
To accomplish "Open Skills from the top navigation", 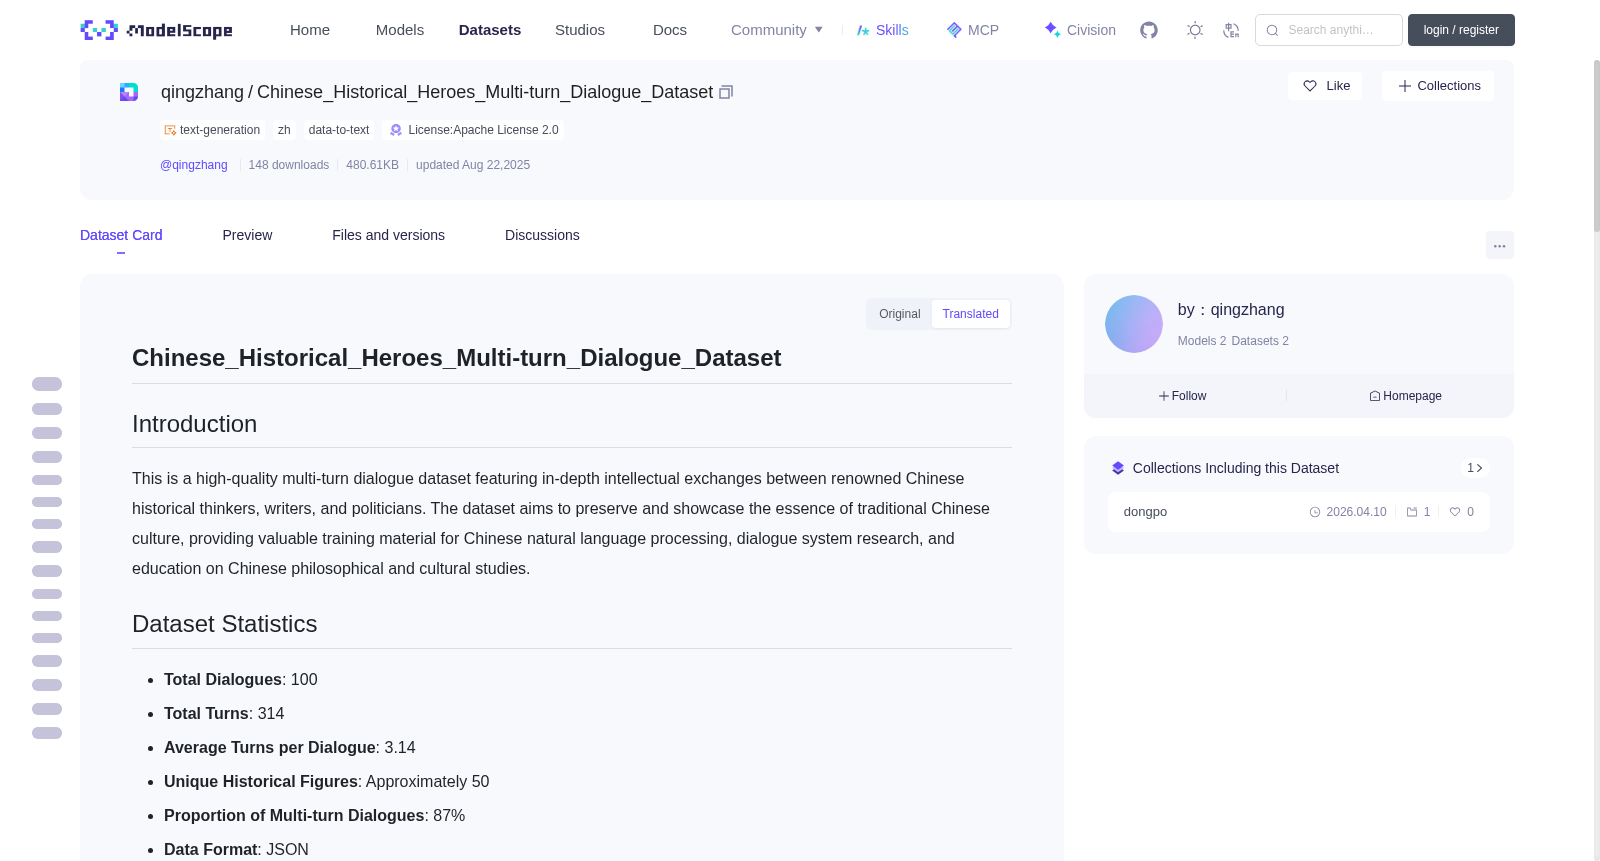I will point(882,30).
